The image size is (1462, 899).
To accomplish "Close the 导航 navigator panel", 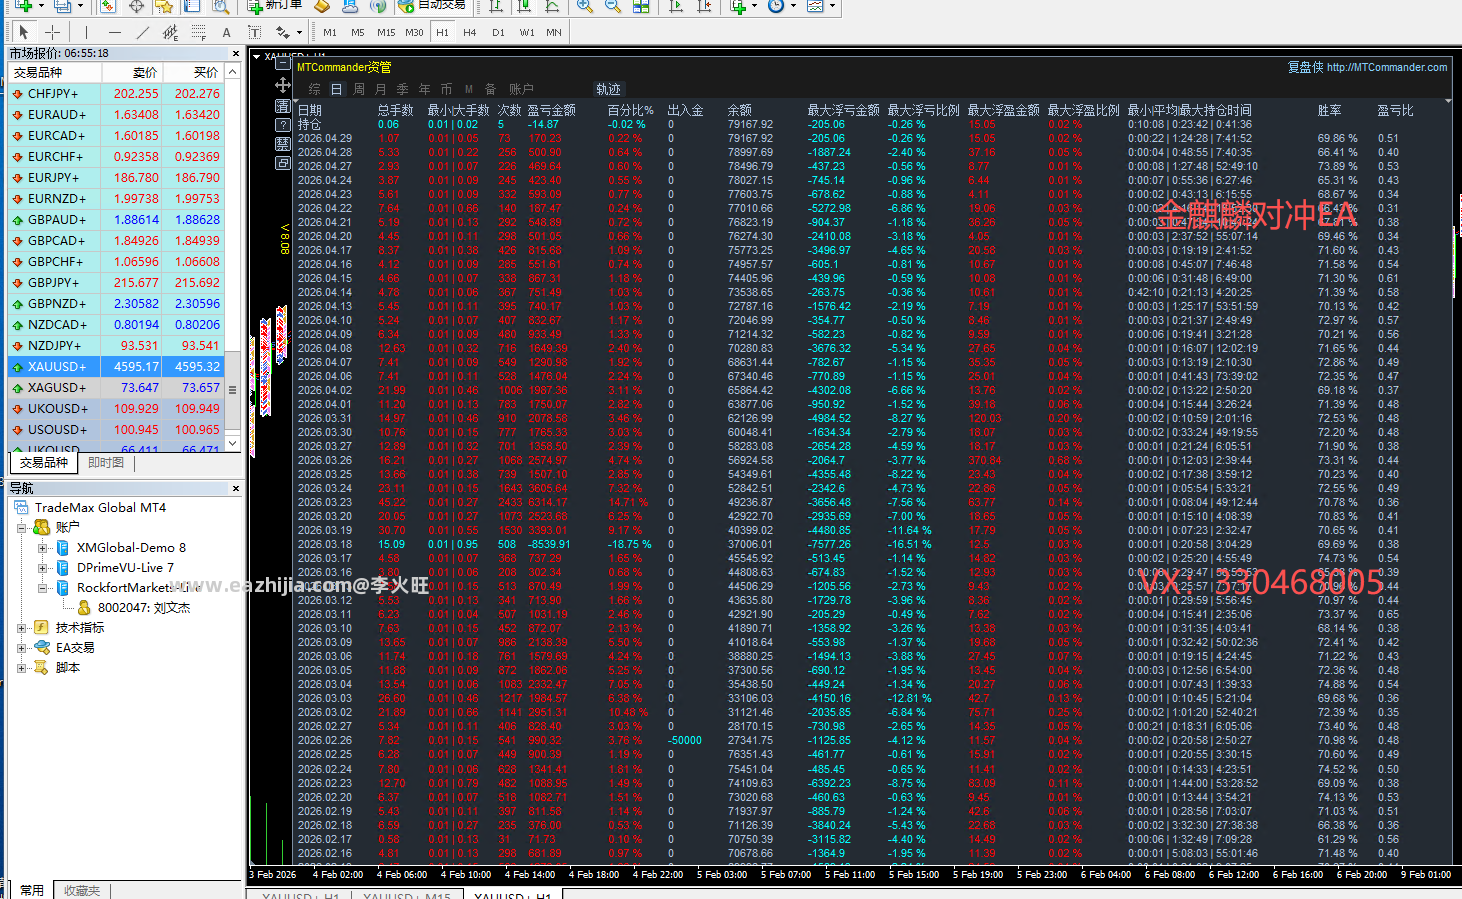I will [x=236, y=488].
